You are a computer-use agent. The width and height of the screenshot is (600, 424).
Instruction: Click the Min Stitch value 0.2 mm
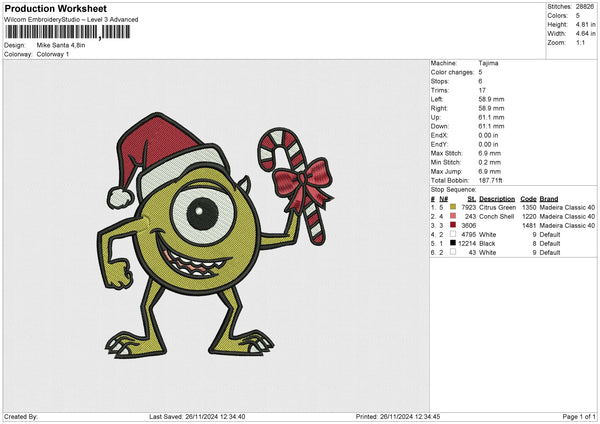[489, 162]
